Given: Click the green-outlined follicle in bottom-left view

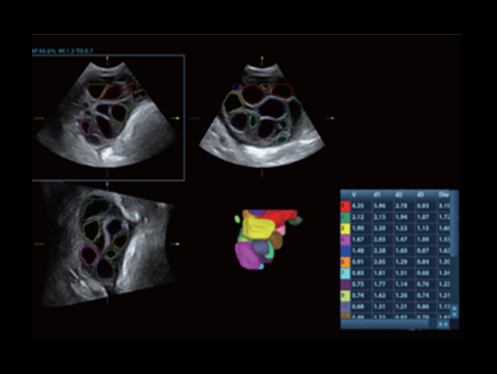Looking at the screenshot, I should [x=97, y=209].
